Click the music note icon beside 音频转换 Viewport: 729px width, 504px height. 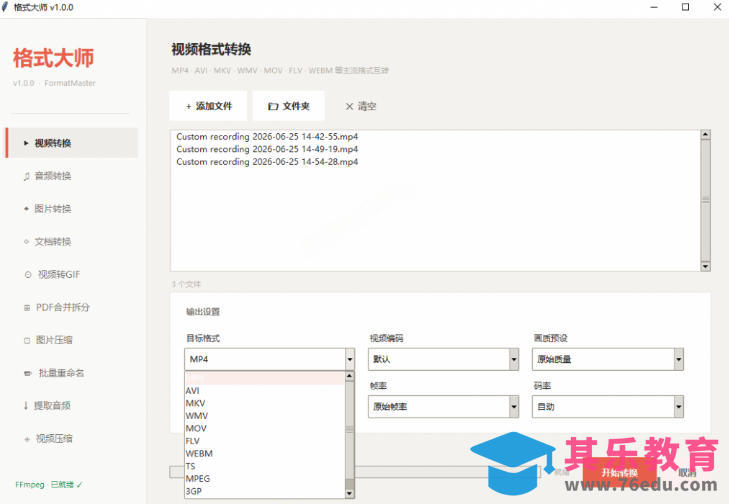tap(27, 176)
